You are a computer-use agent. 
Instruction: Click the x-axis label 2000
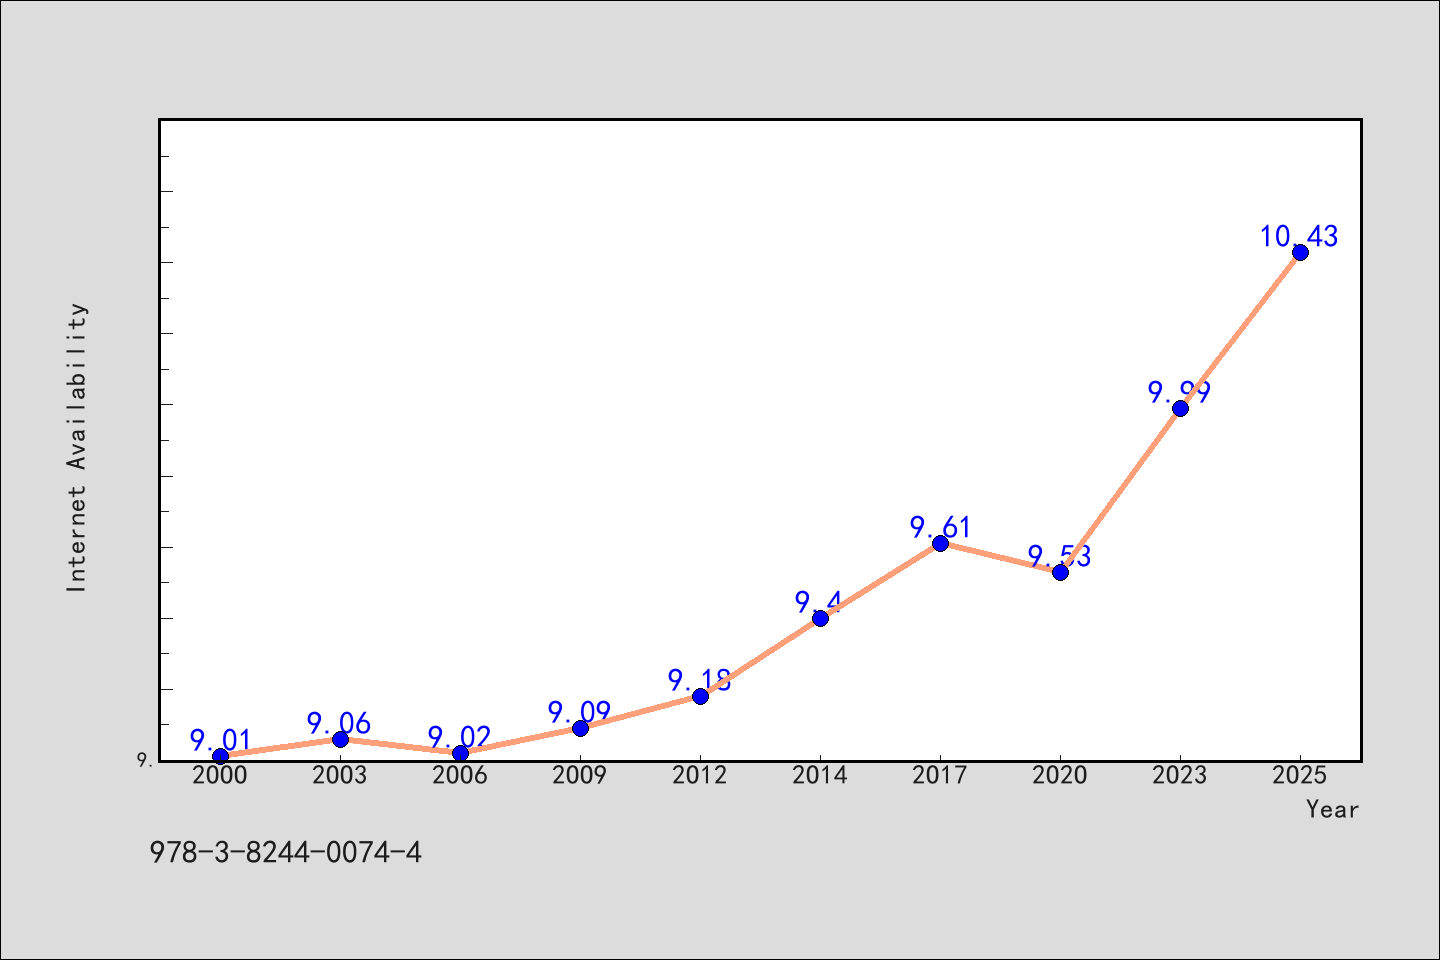tap(220, 776)
